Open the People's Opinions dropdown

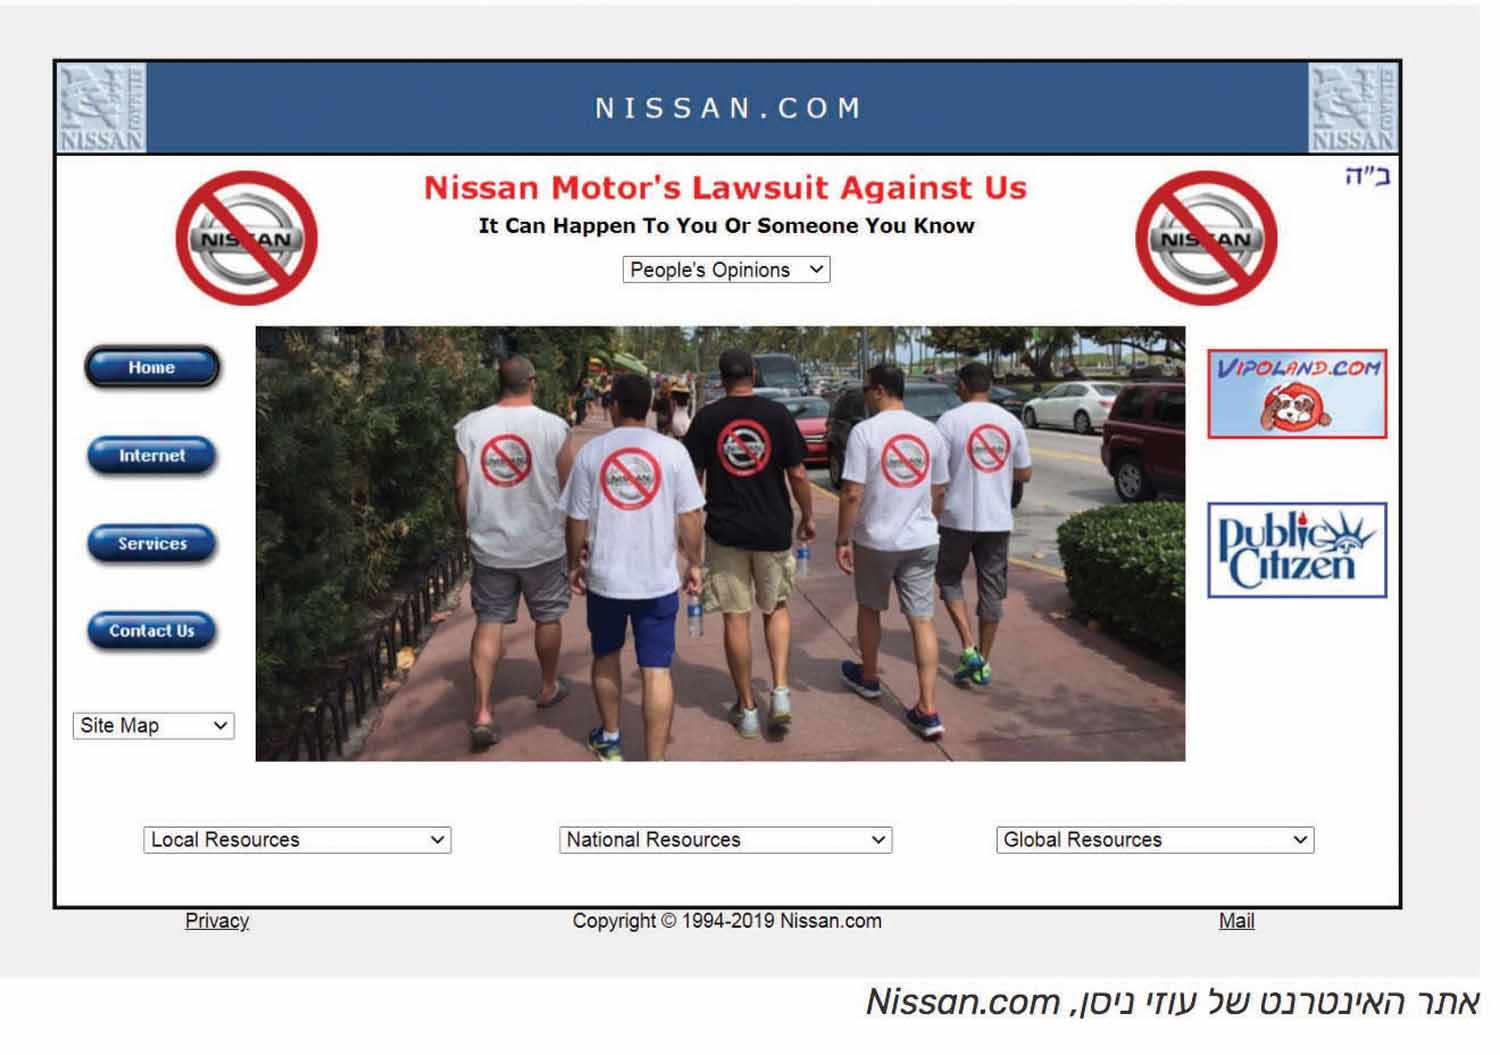click(x=726, y=270)
